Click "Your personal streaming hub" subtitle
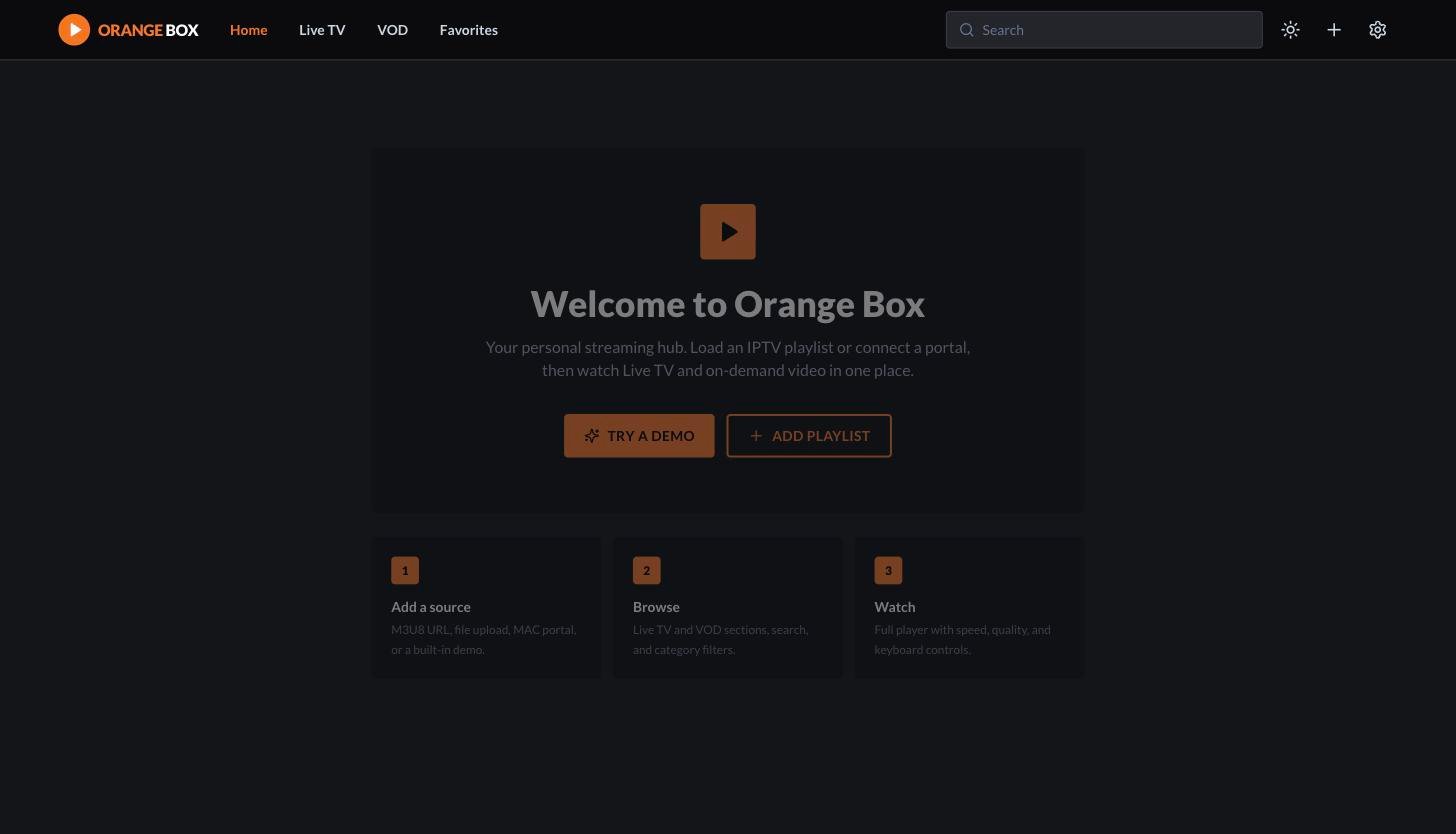This screenshot has width=1456, height=834. 728,359
